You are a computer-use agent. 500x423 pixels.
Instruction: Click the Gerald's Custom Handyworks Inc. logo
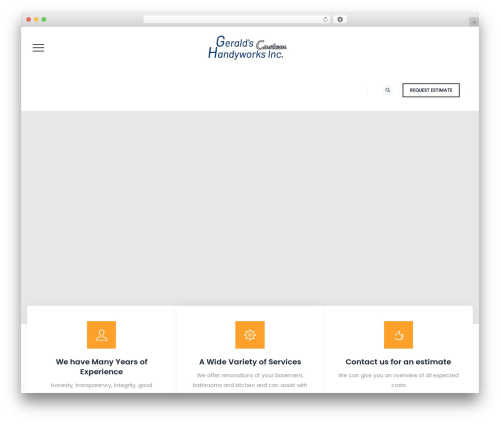(247, 47)
